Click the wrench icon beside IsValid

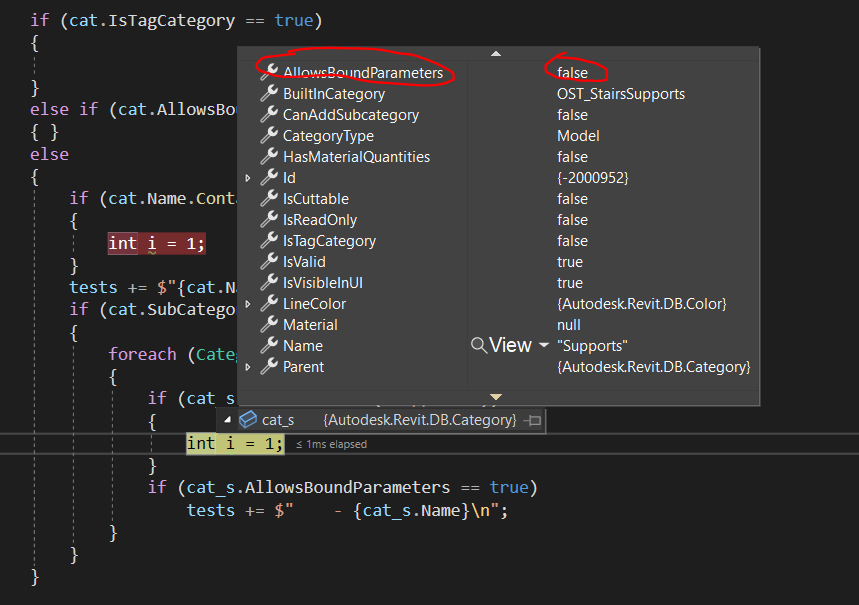268,261
